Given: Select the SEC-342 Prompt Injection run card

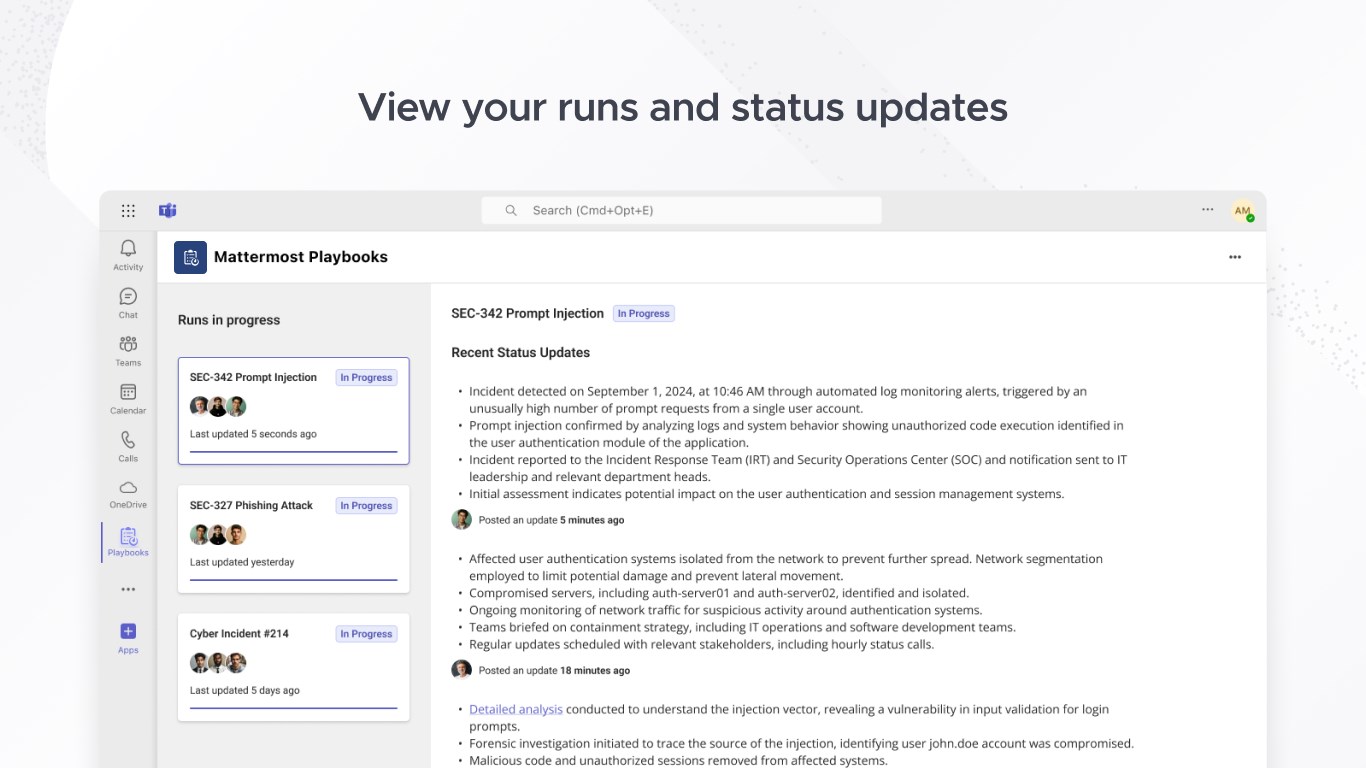Looking at the screenshot, I should tap(293, 411).
